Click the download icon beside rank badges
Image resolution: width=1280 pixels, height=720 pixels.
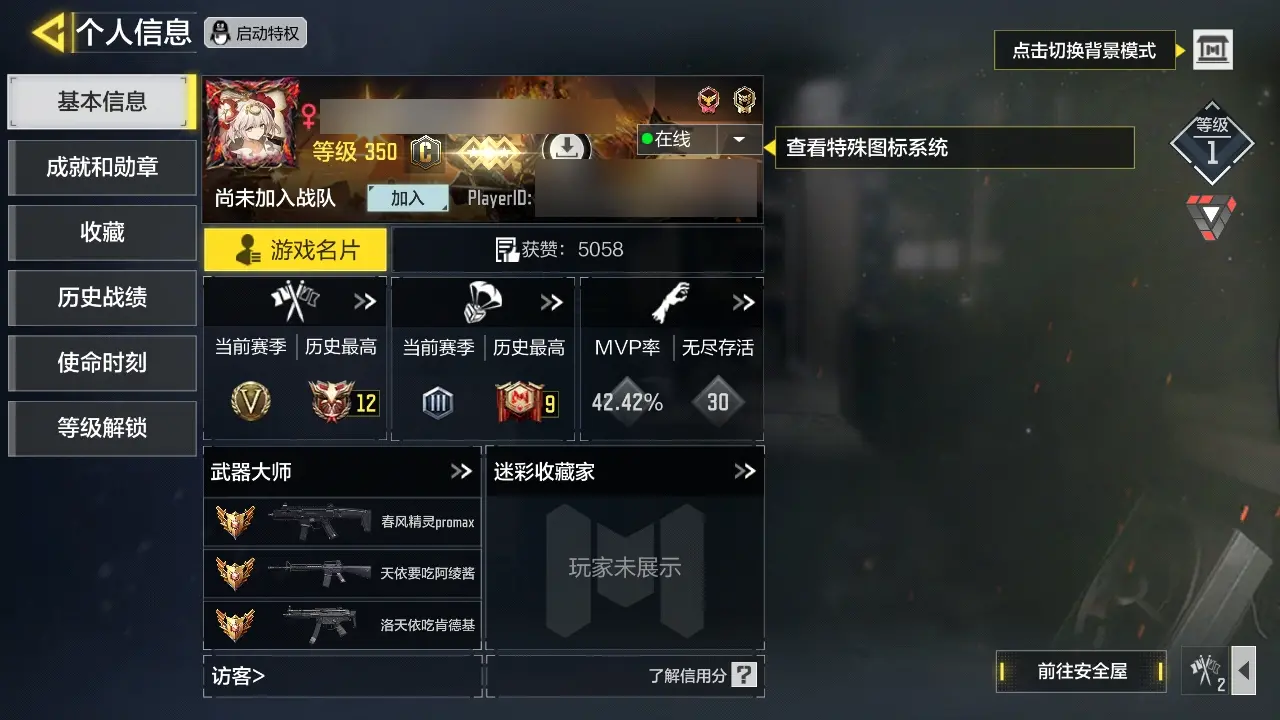566,149
